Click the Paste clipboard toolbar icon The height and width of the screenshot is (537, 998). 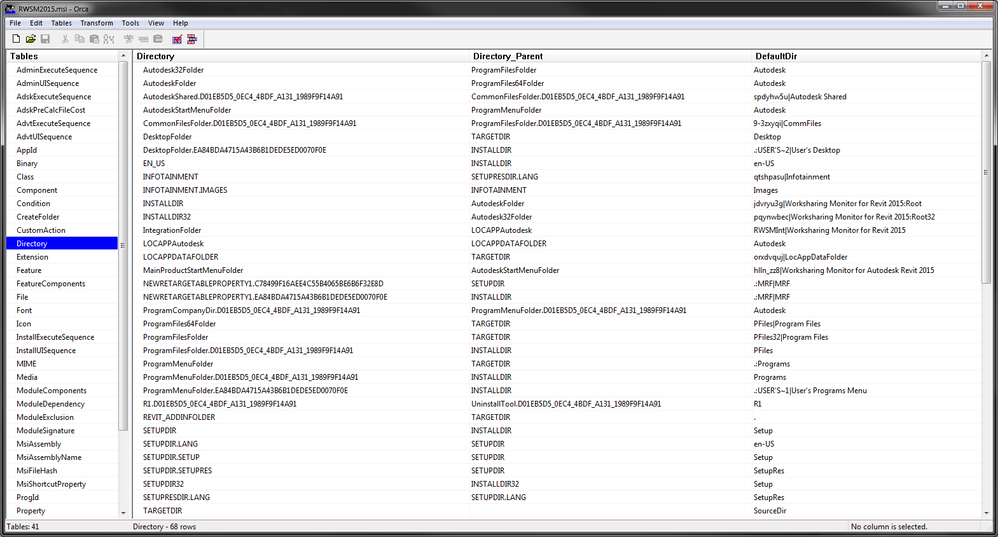point(94,39)
